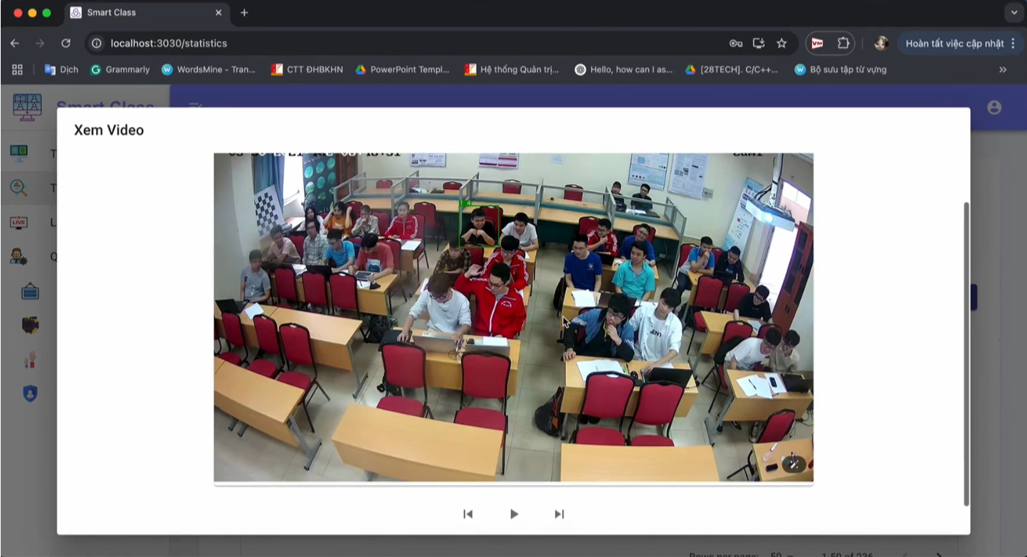Open the LIVE camera sidebar icon

tap(18, 223)
